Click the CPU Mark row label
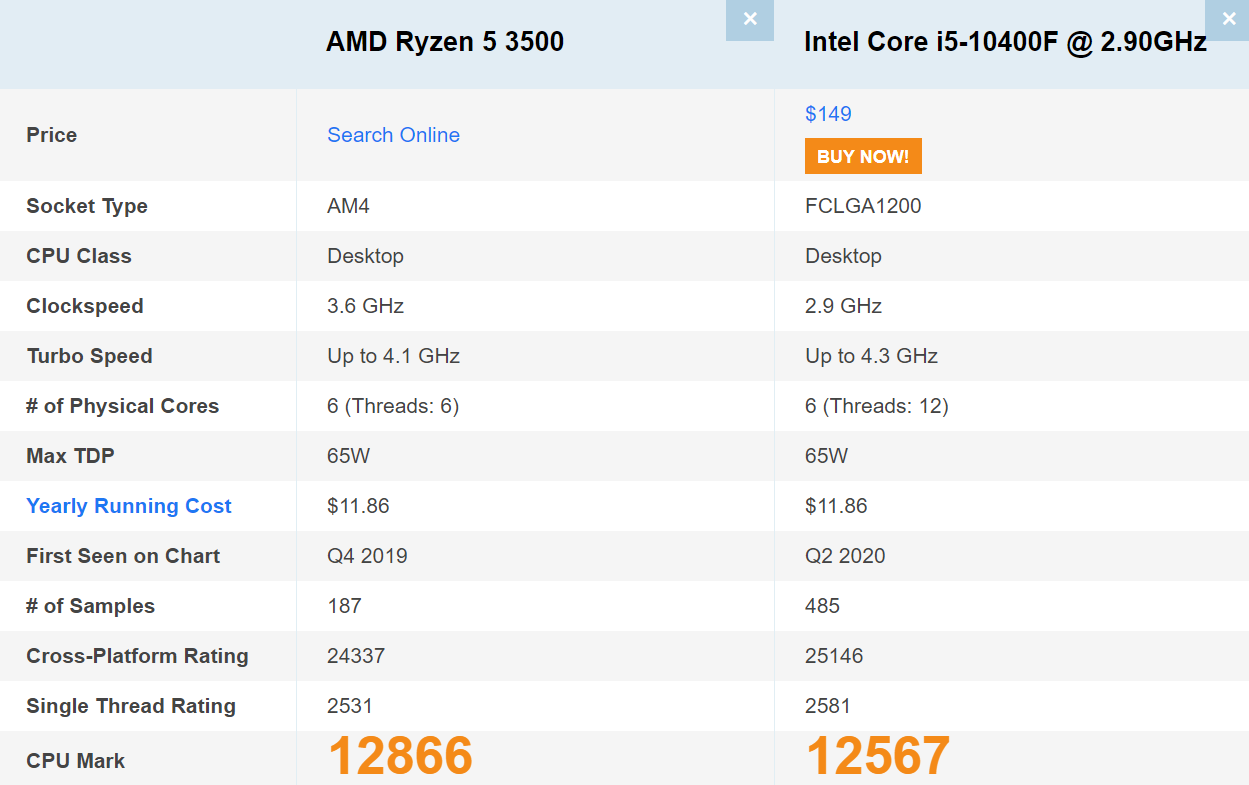The image size is (1249, 785). [75, 761]
